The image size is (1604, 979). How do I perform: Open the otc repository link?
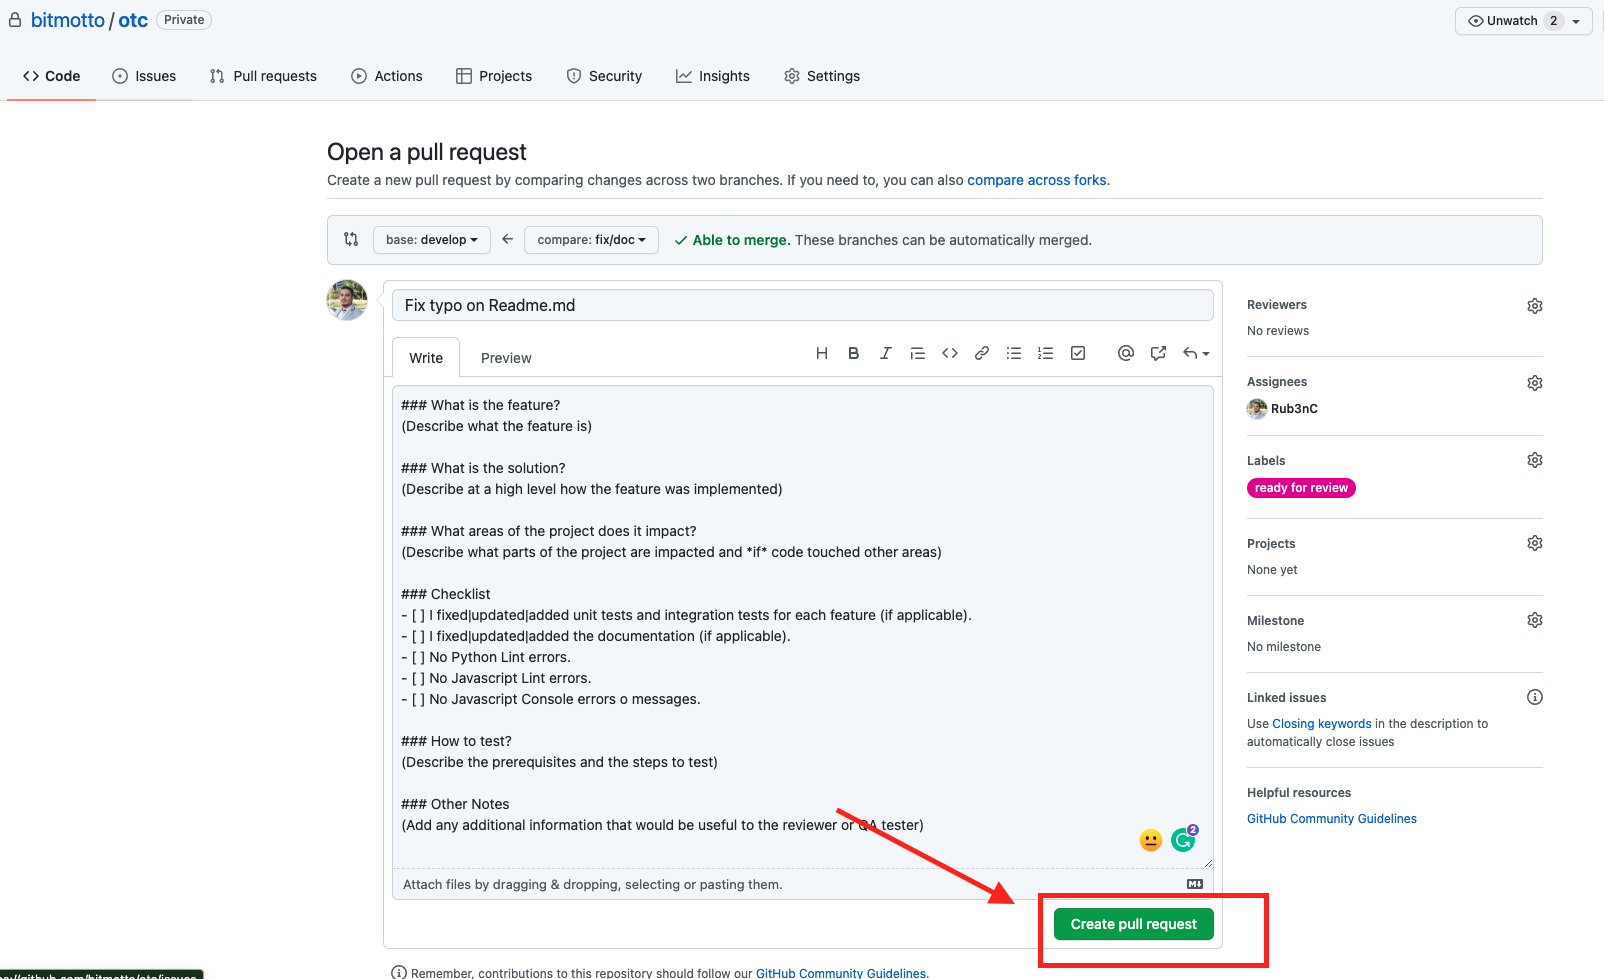(x=133, y=20)
